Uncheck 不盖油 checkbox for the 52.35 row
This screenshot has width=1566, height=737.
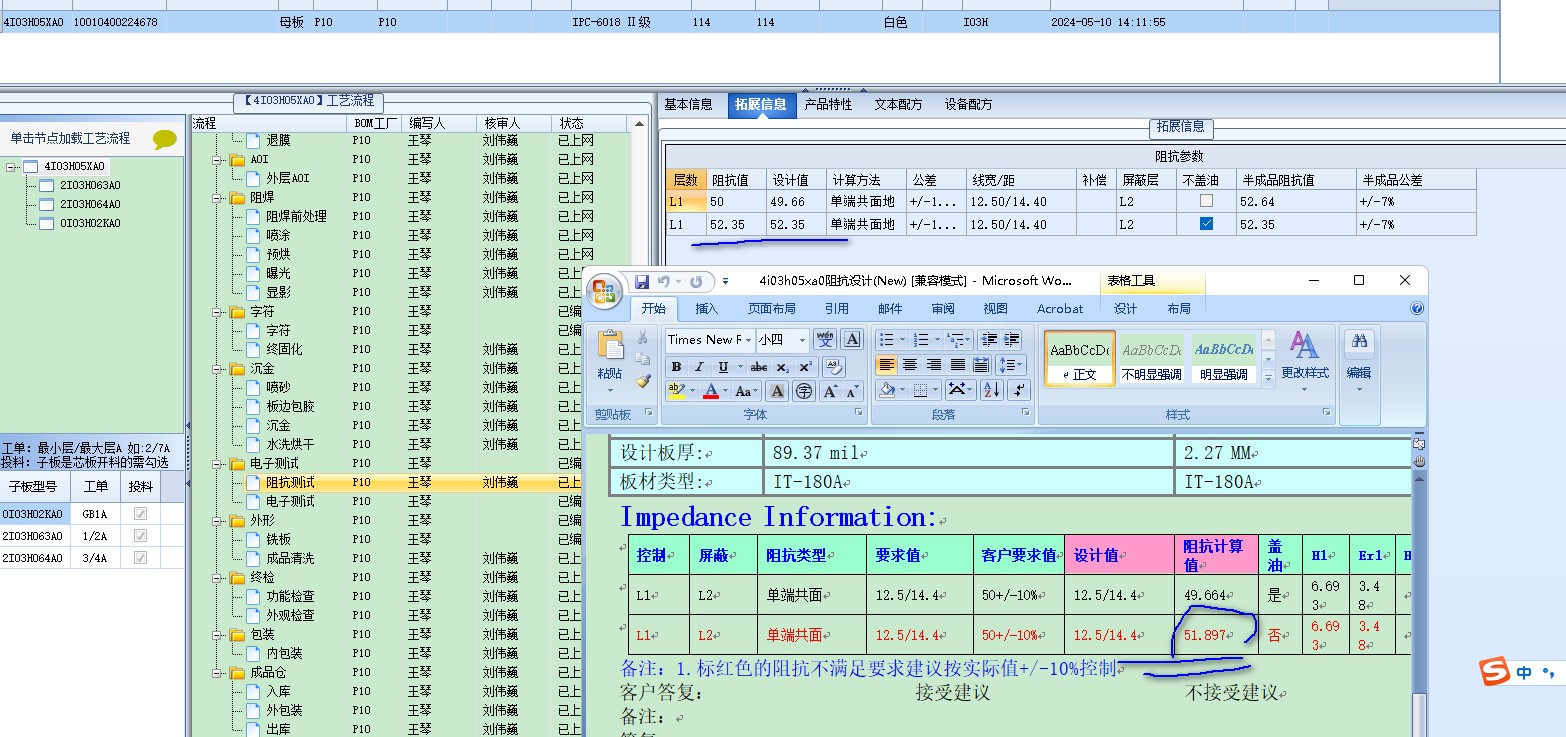1206,225
